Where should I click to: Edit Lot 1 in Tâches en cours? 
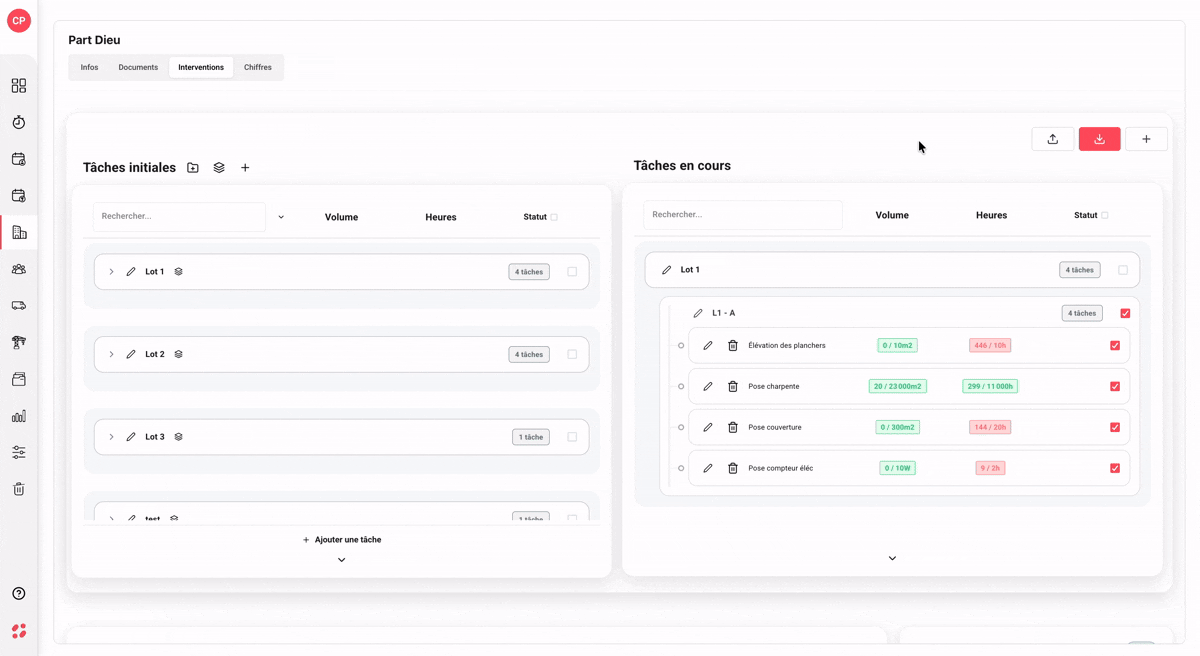click(x=667, y=270)
